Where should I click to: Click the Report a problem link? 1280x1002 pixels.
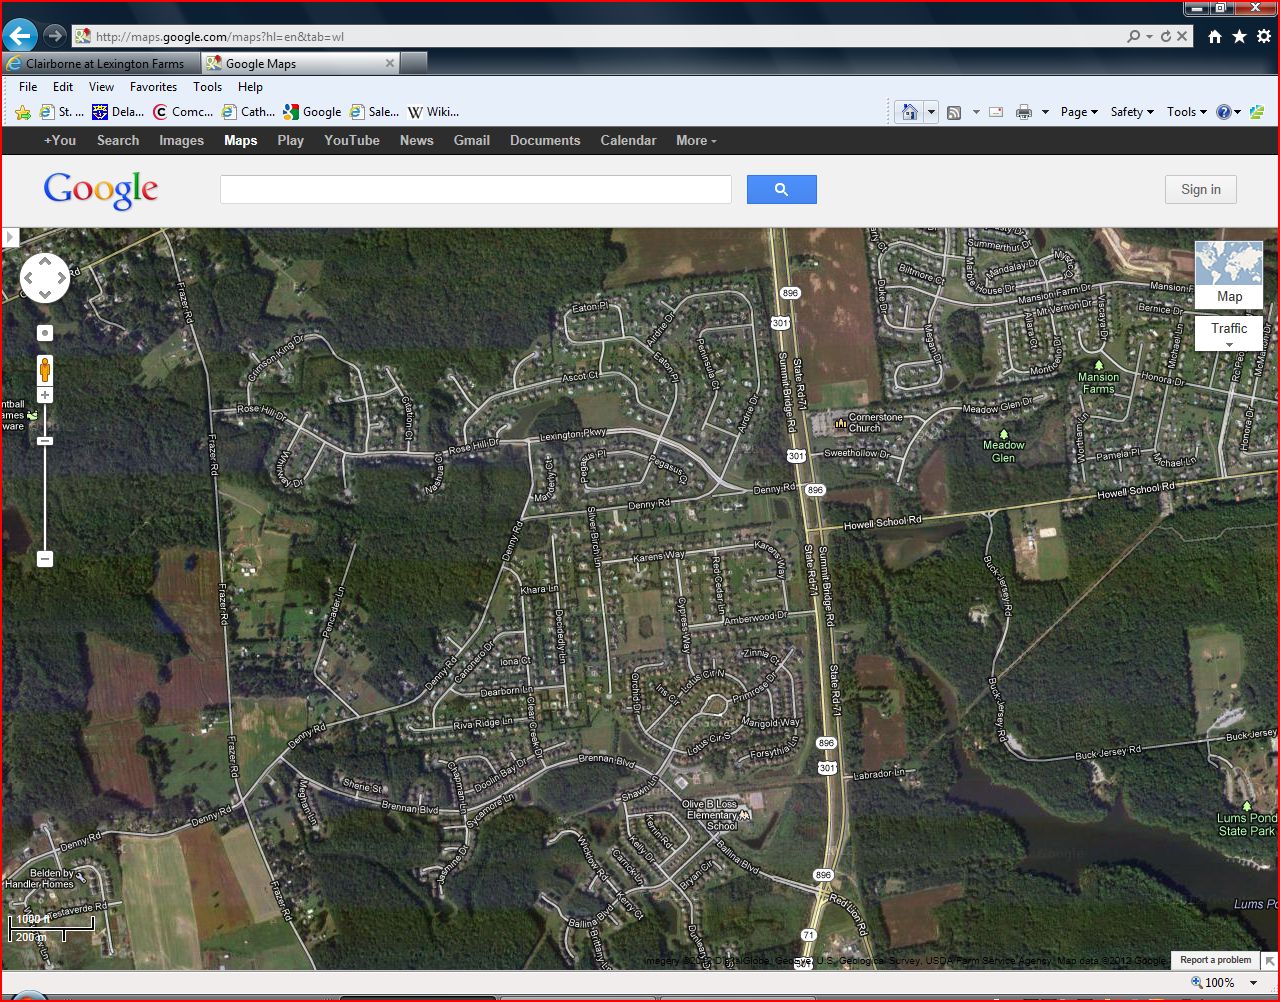coord(1215,960)
